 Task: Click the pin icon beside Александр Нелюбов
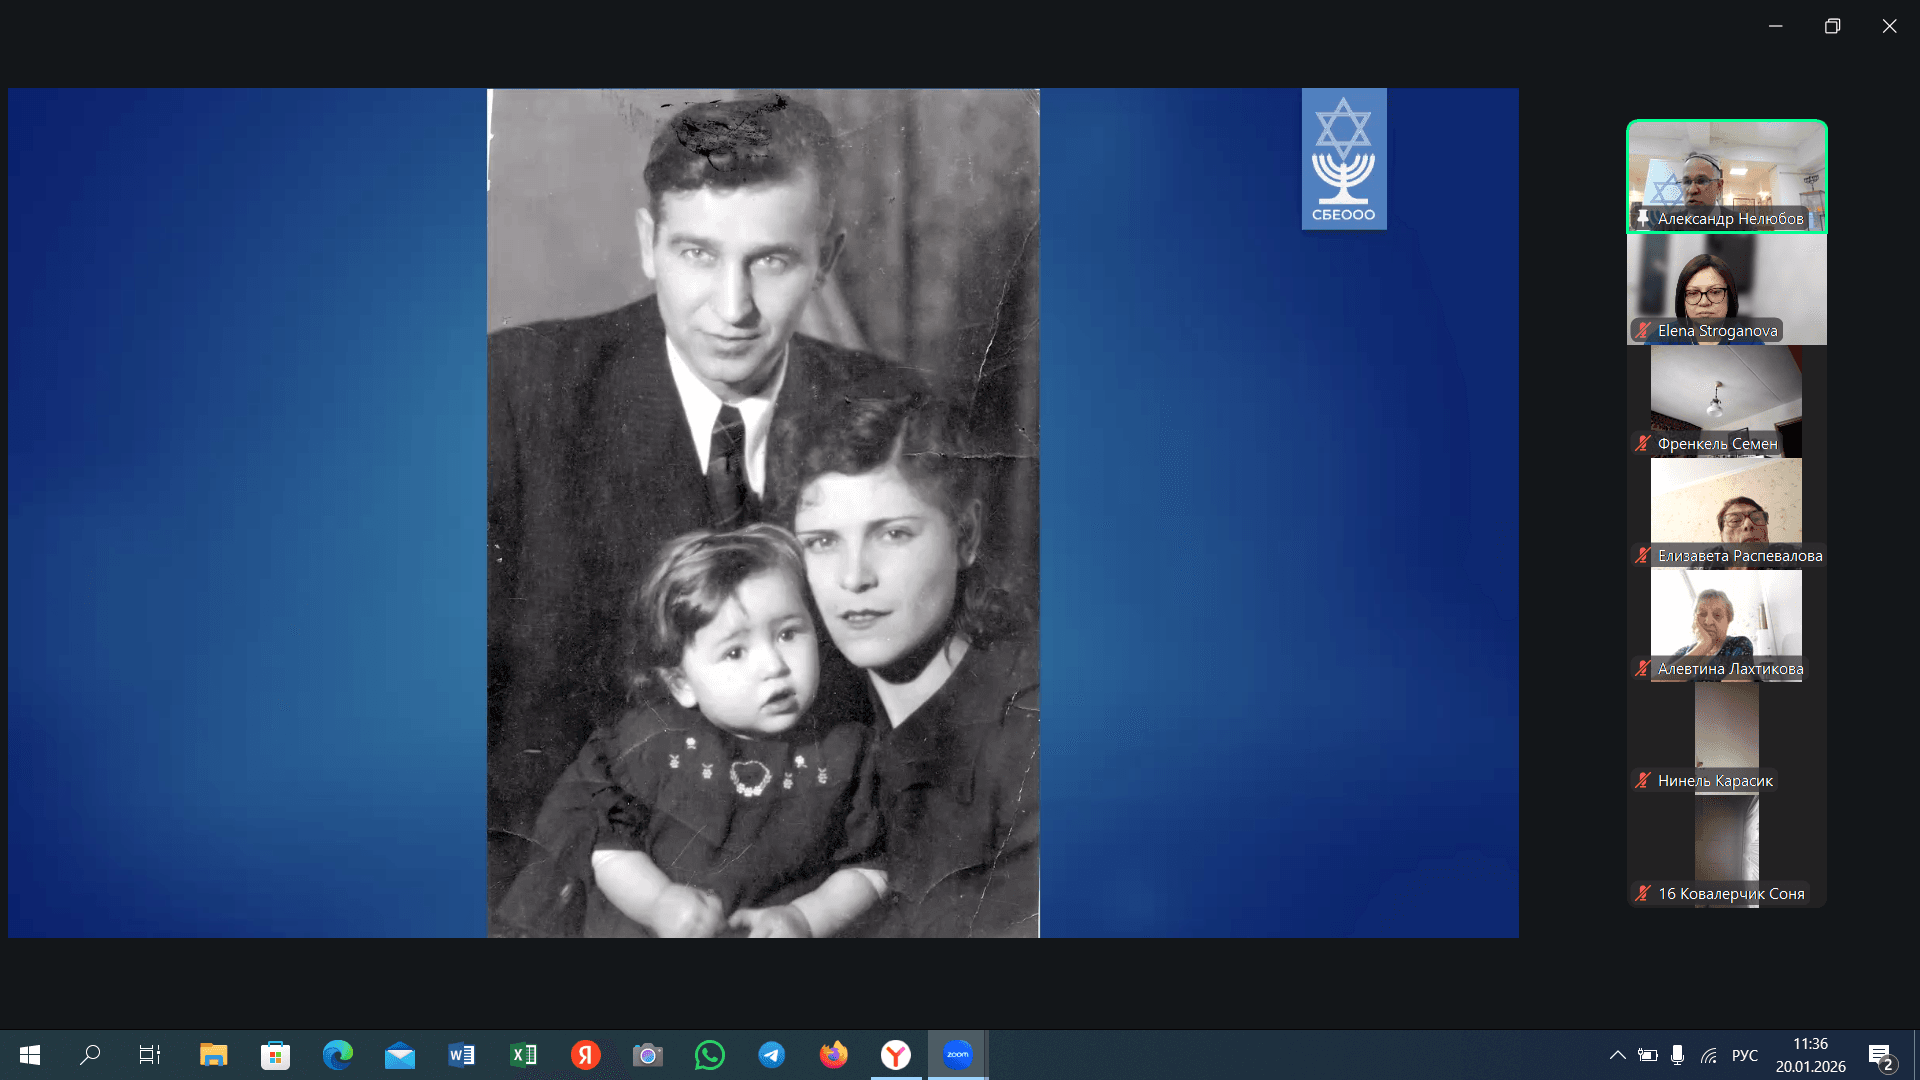1642,218
